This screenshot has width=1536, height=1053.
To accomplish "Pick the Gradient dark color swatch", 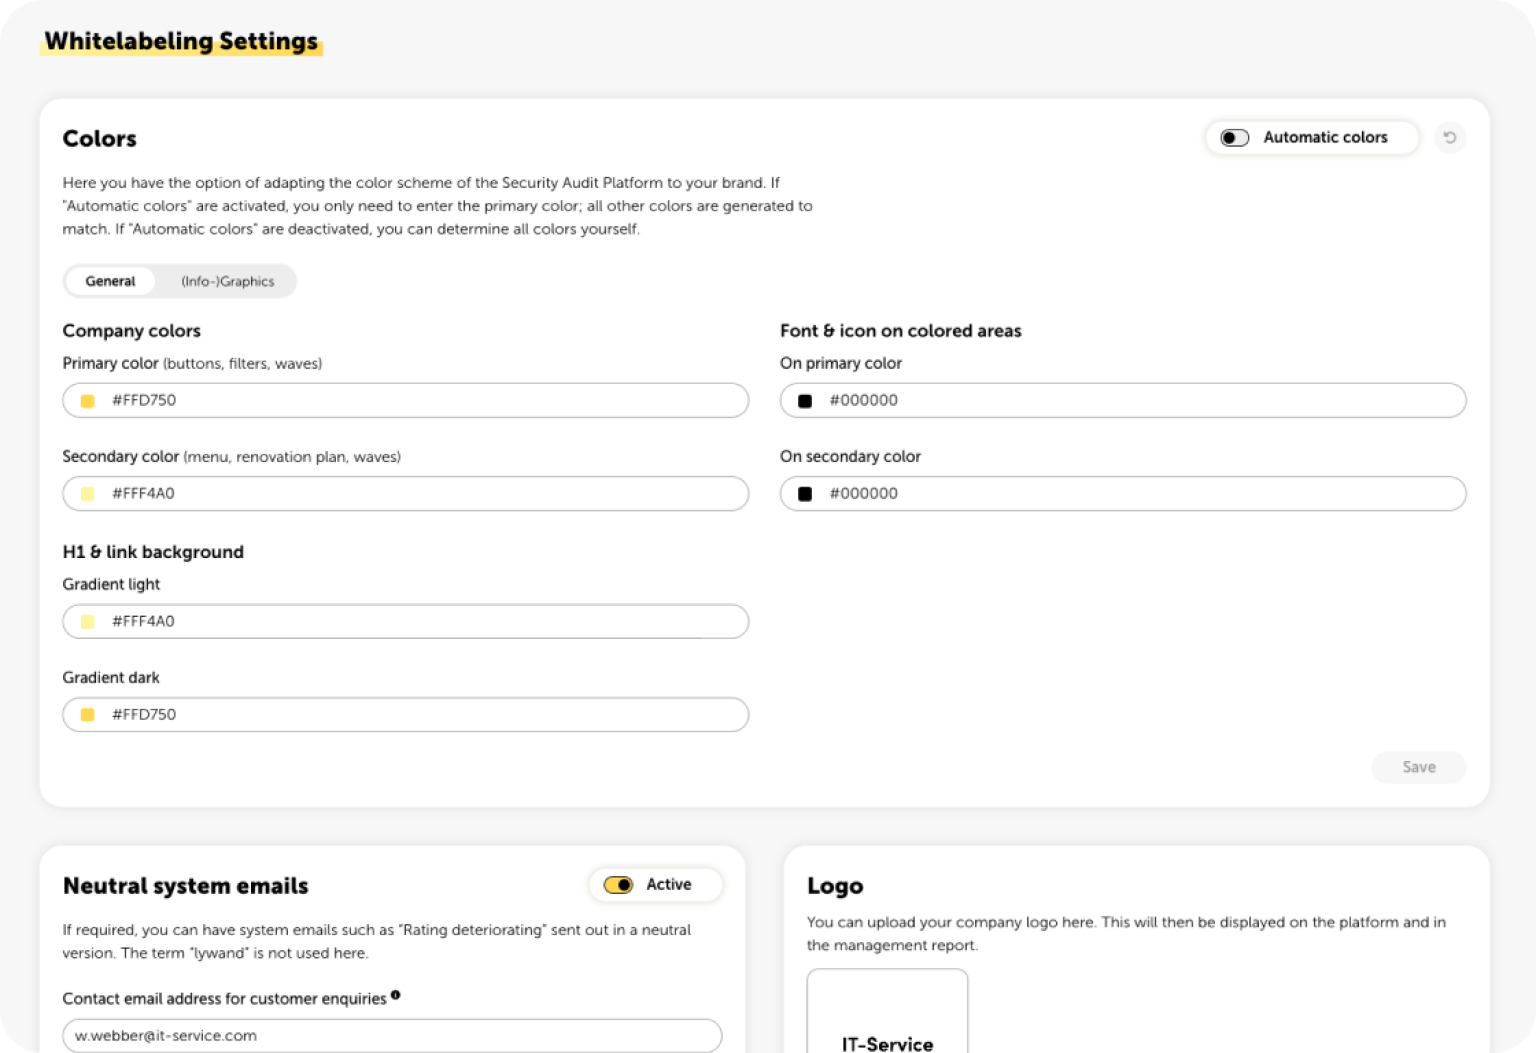I will click(x=88, y=715).
